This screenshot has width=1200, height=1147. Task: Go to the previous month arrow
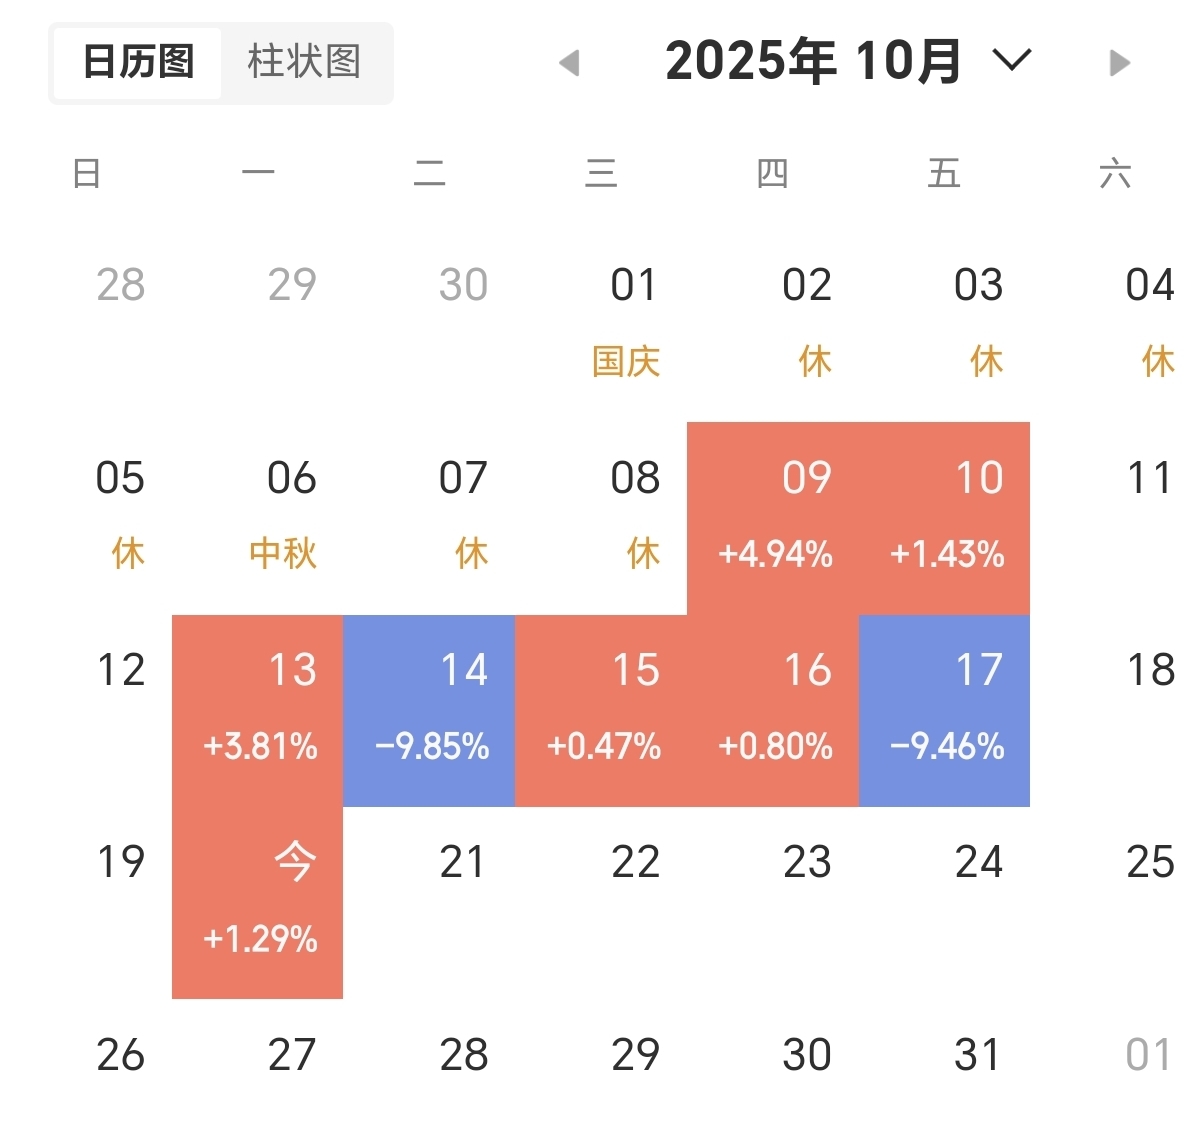point(569,63)
